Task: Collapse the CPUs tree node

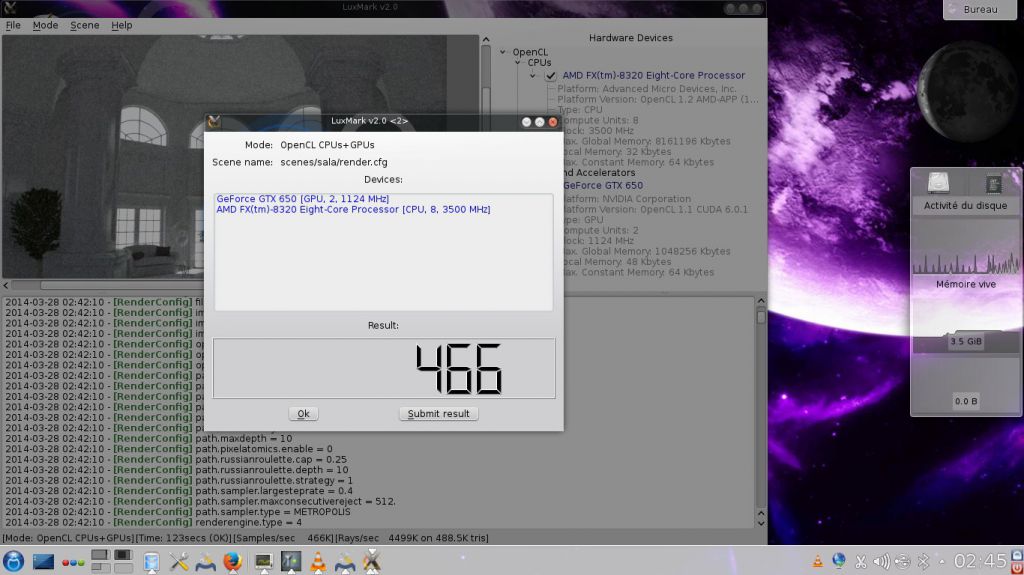Action: (x=518, y=63)
